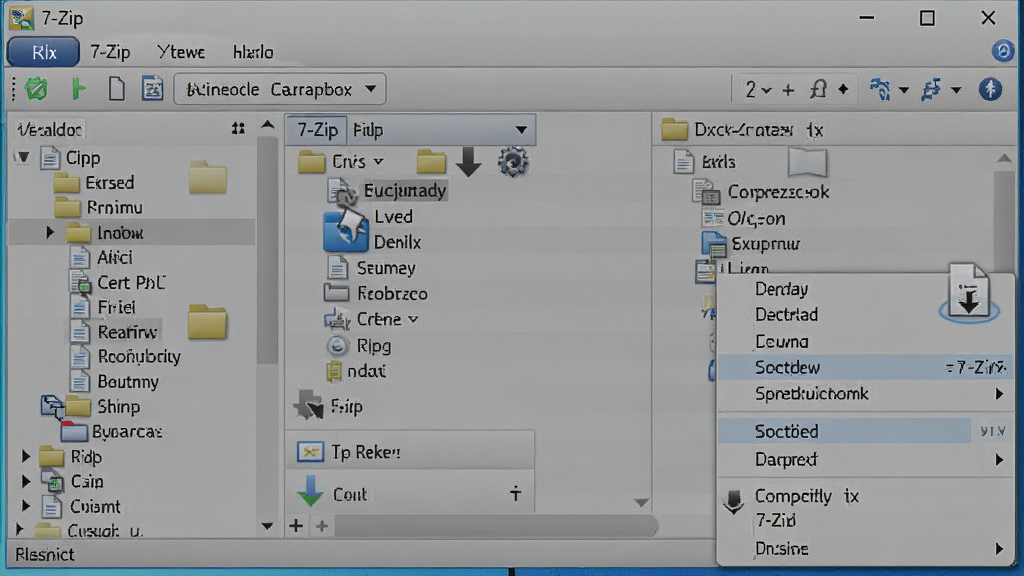Click the blue plug connector toolbar icon
1024x576 pixels.
pos(931,89)
